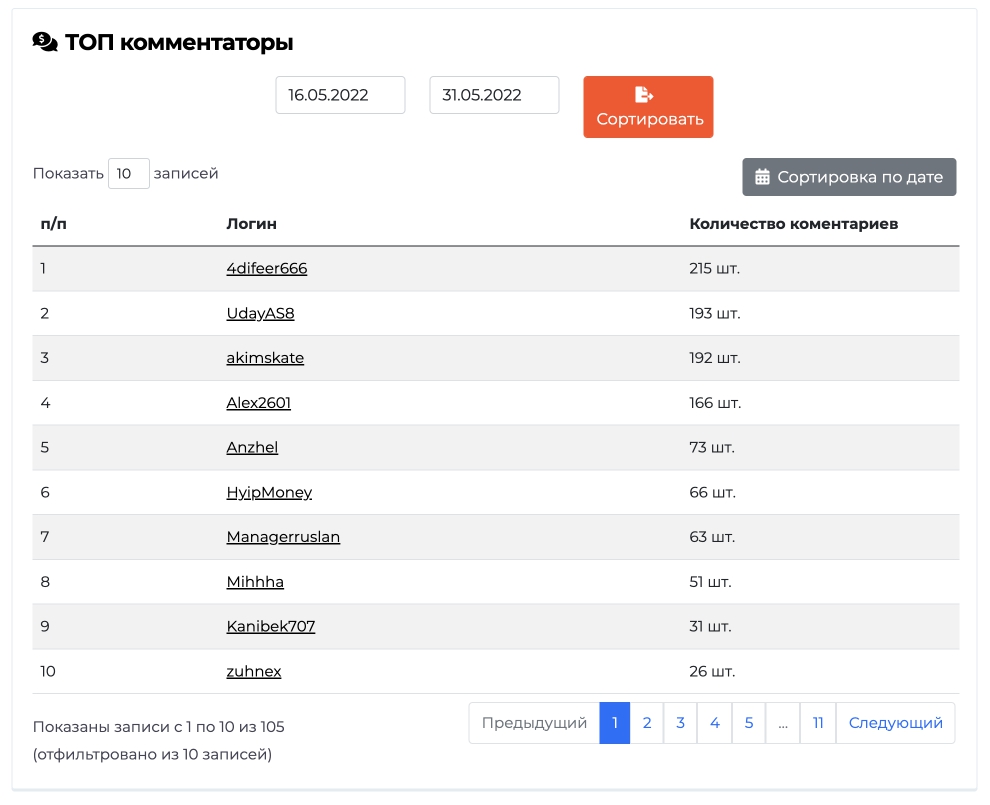
Task: Click the Следующий pagination button
Action: [895, 723]
